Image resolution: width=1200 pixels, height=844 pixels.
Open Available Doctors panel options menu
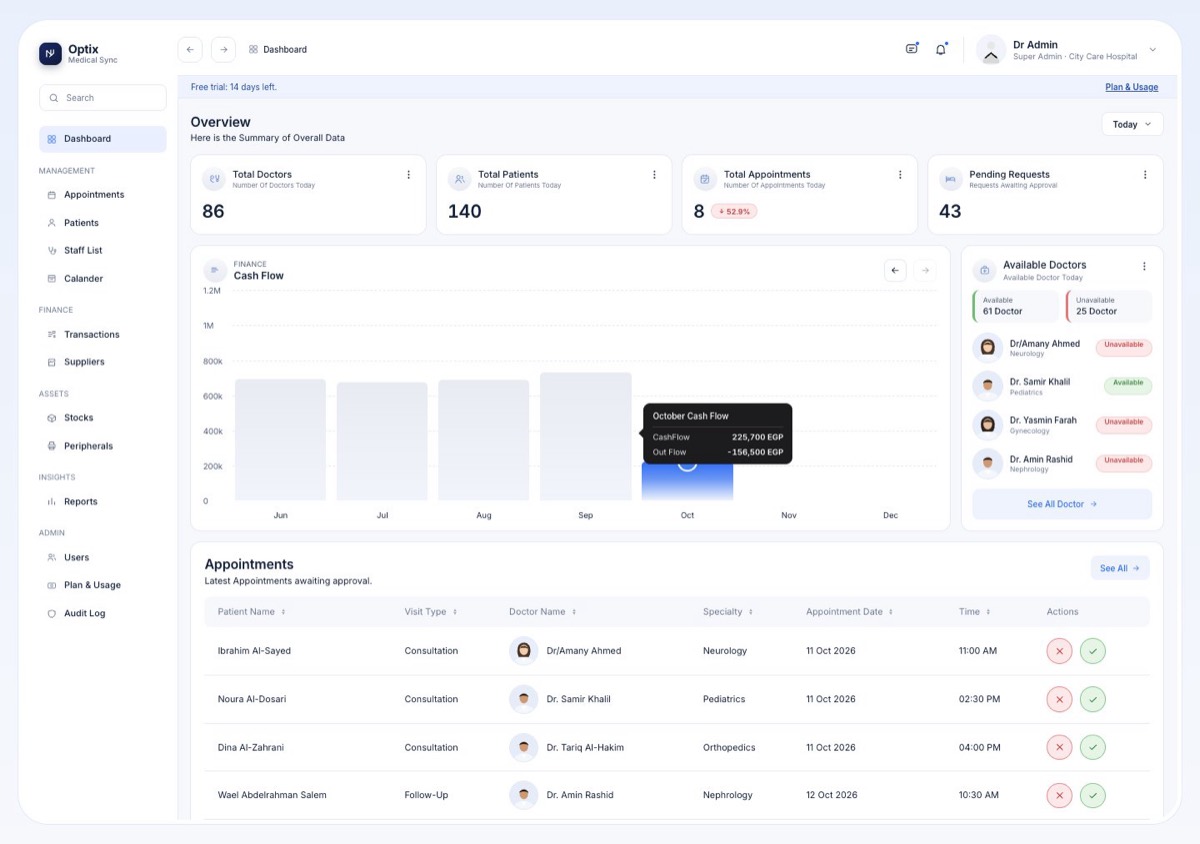1144,267
